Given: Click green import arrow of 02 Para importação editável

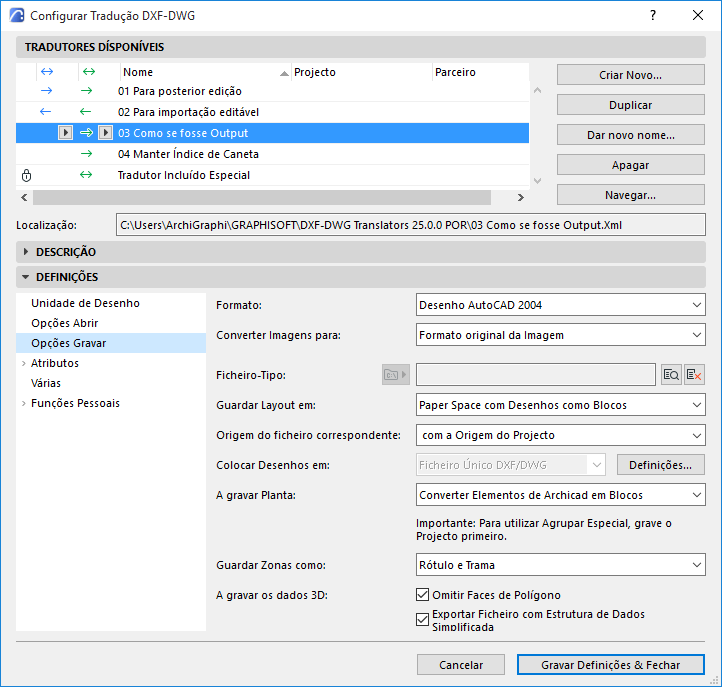Looking at the screenshot, I should 85,111.
